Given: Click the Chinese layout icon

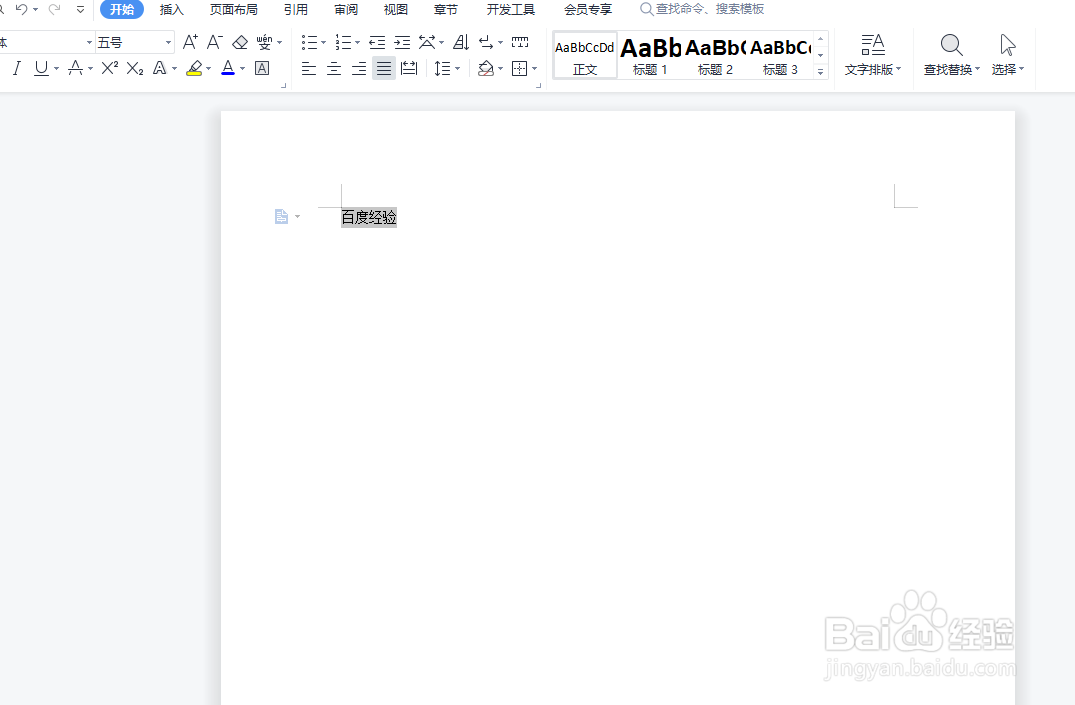Looking at the screenshot, I should 427,43.
